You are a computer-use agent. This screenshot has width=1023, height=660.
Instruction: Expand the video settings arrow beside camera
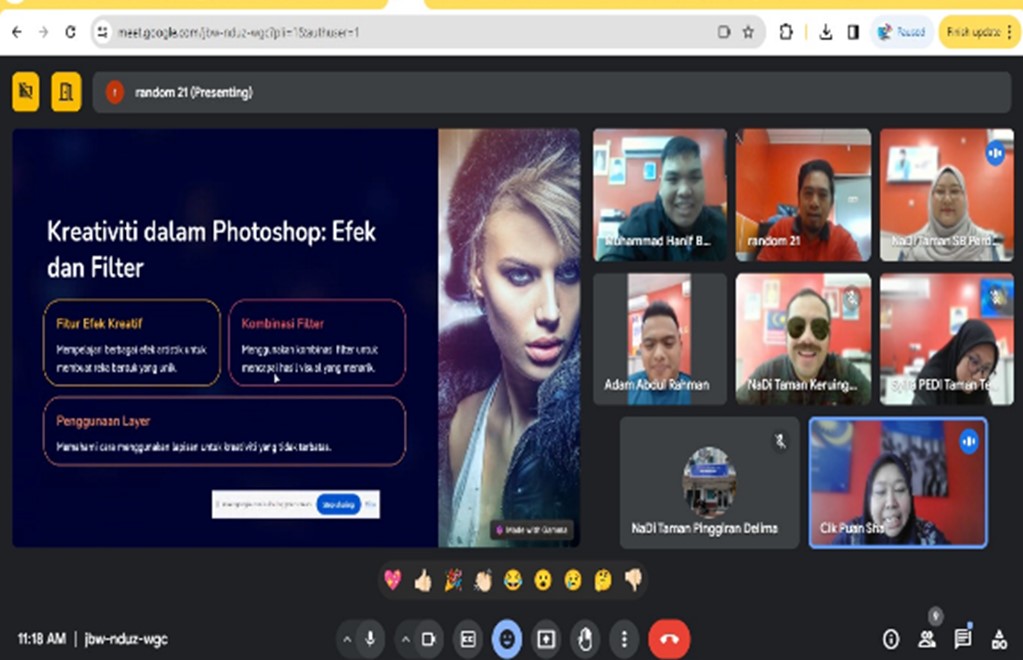click(405, 639)
